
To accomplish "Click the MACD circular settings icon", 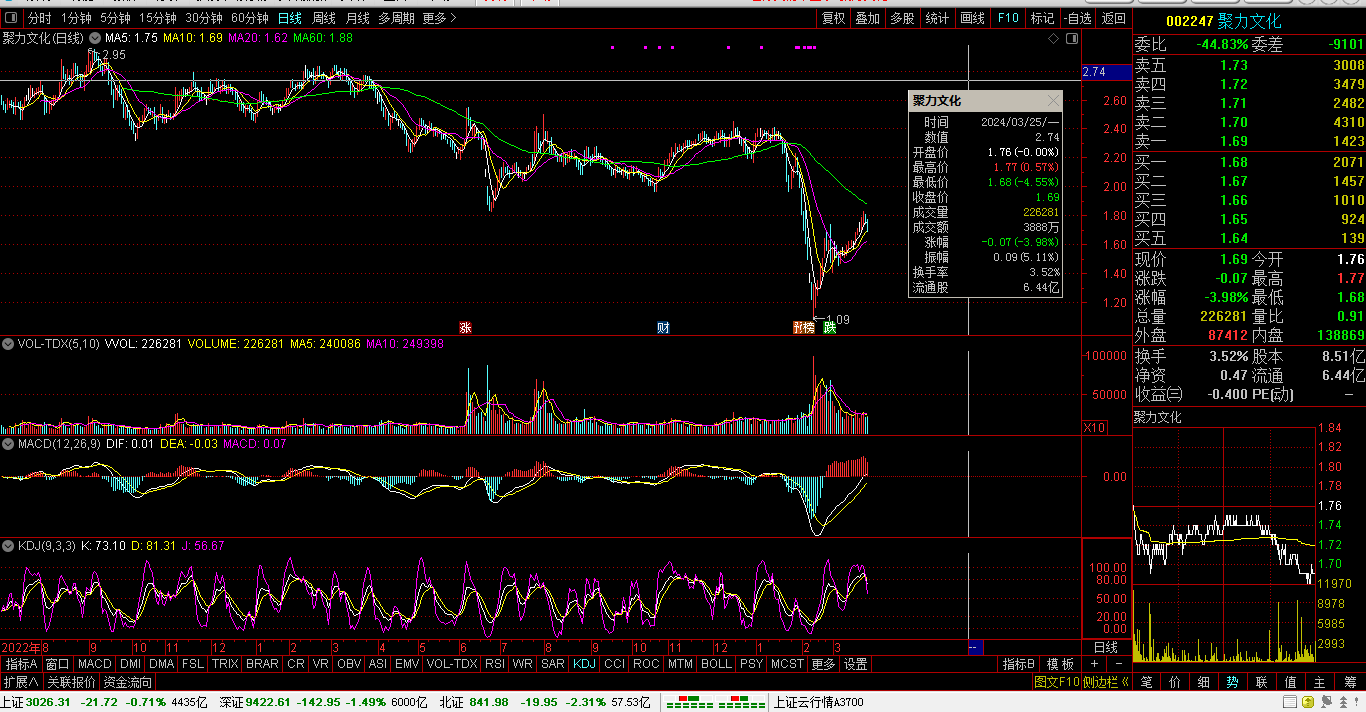I will tap(8, 443).
